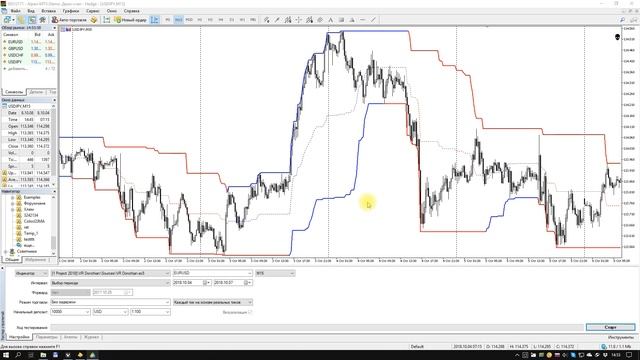This screenshot has height=360, width=640.
Task: Select the M30 timeframe button
Action: 189,20
